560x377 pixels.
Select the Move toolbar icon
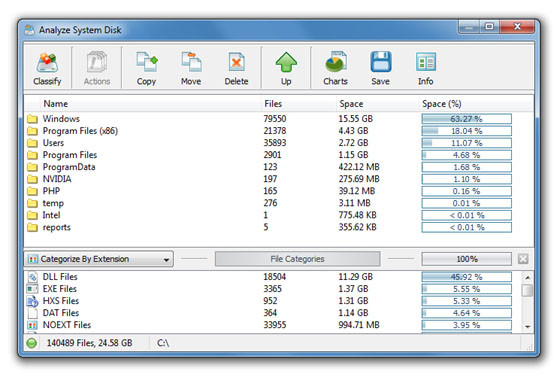191,62
